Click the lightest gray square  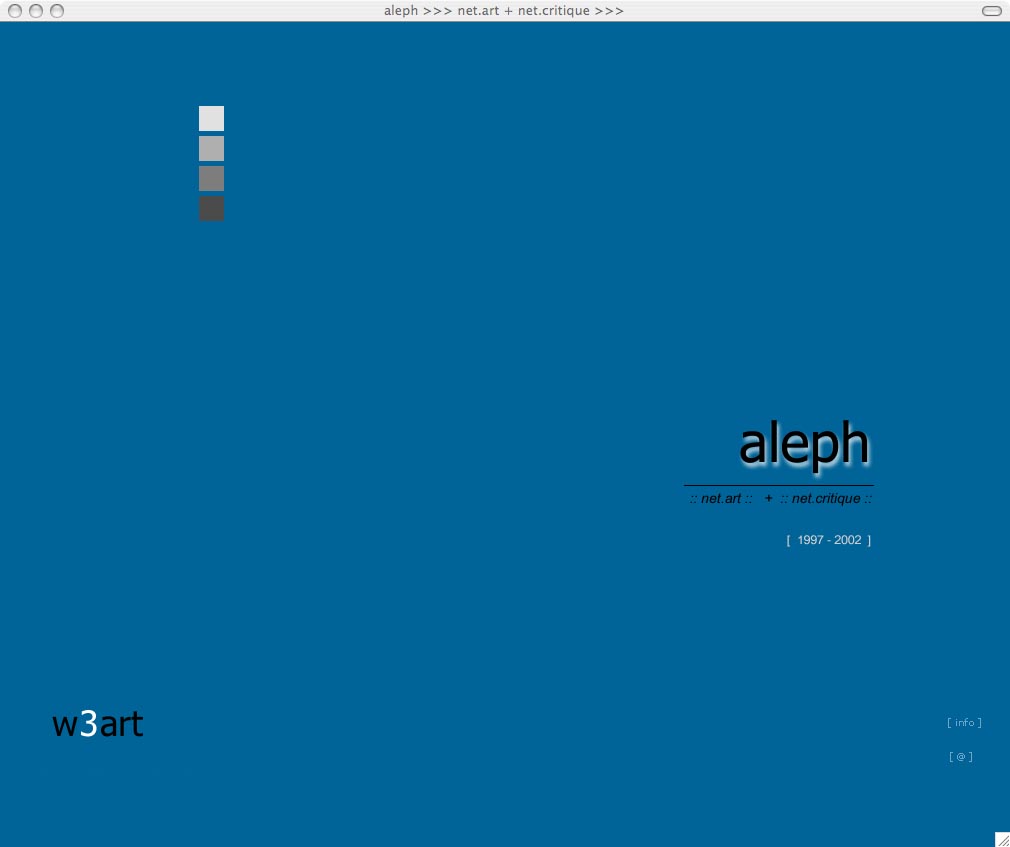click(211, 119)
